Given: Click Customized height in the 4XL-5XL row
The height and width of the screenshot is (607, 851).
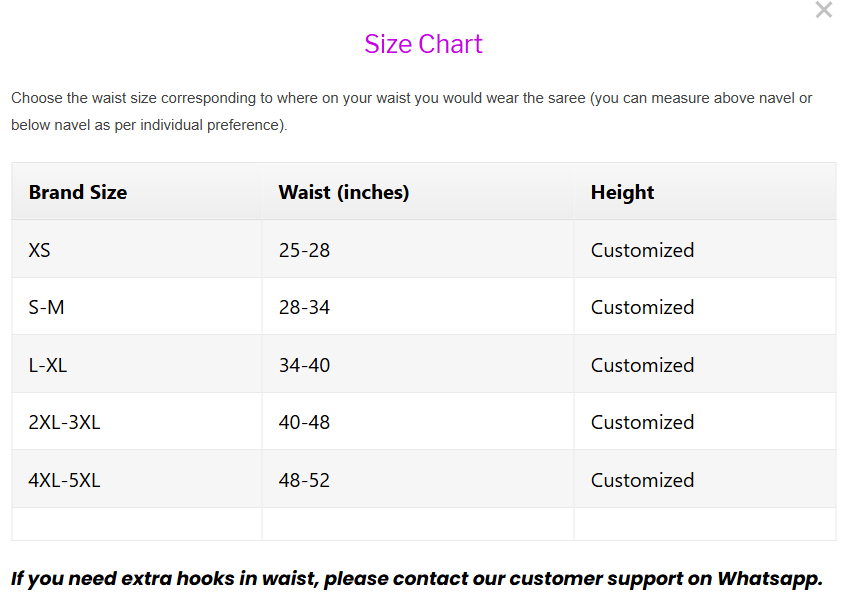Looking at the screenshot, I should pos(642,480).
